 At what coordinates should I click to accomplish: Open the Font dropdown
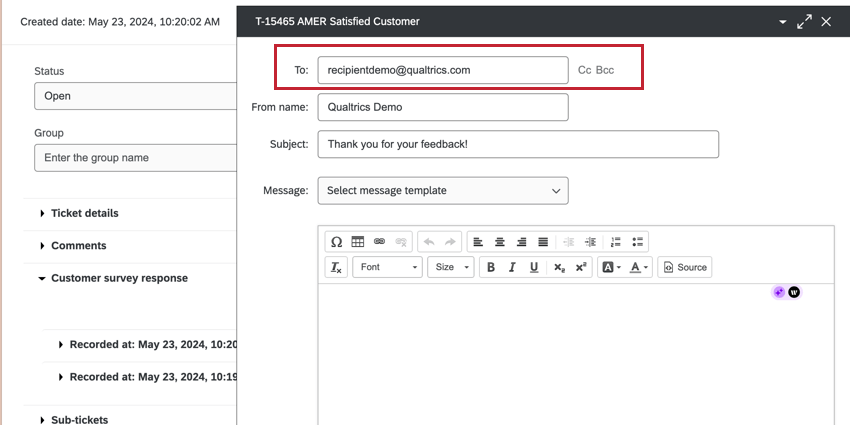tap(388, 267)
